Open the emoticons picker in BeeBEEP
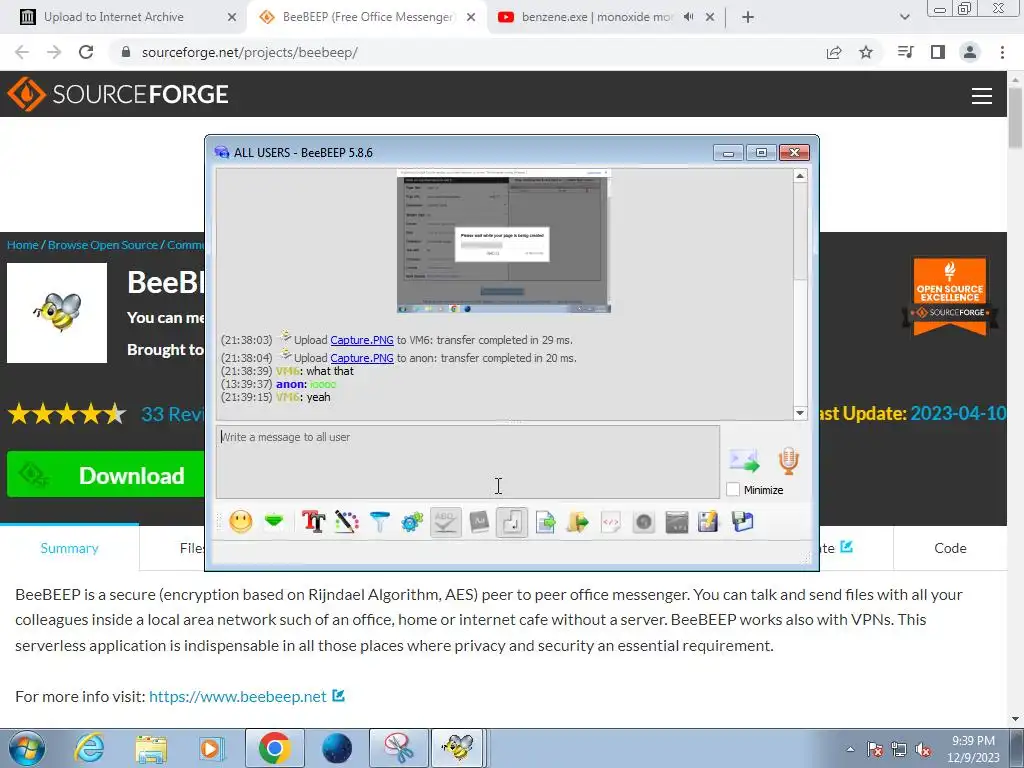 click(240, 522)
